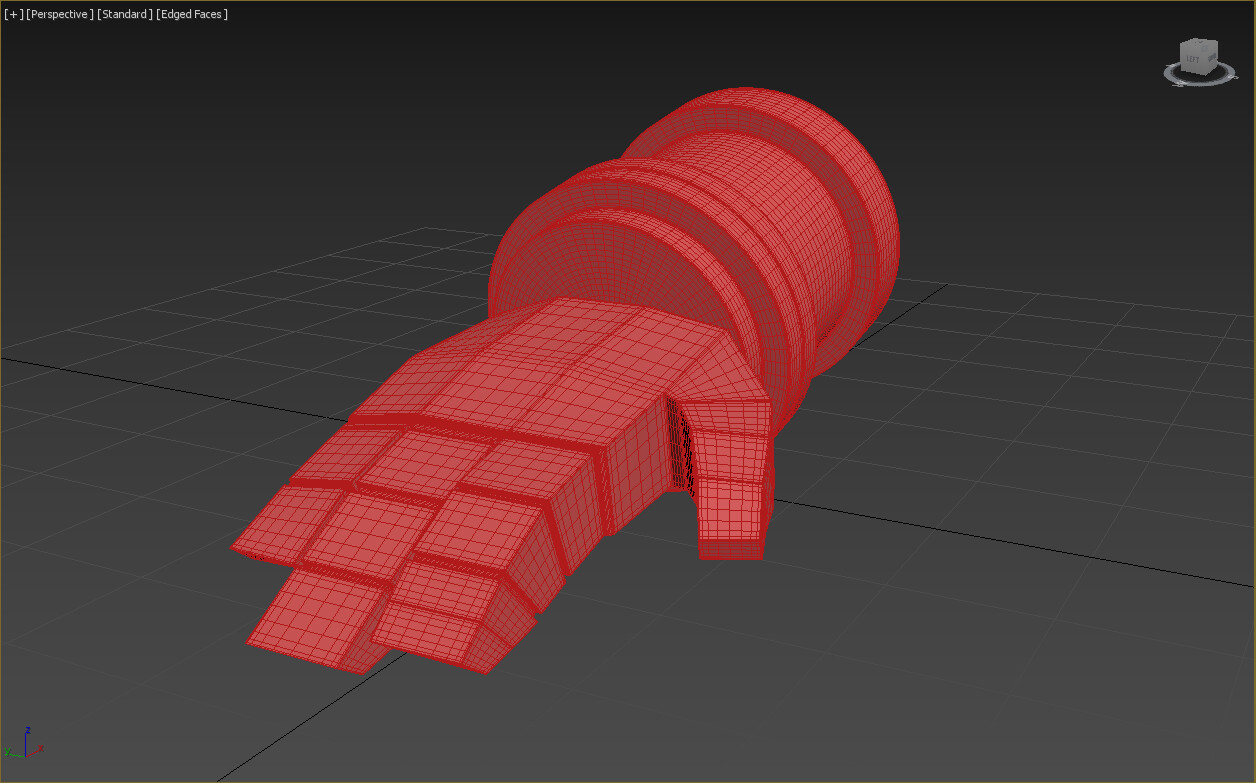Open the Edged Faces display dropdown
This screenshot has width=1256, height=783.
click(x=191, y=14)
